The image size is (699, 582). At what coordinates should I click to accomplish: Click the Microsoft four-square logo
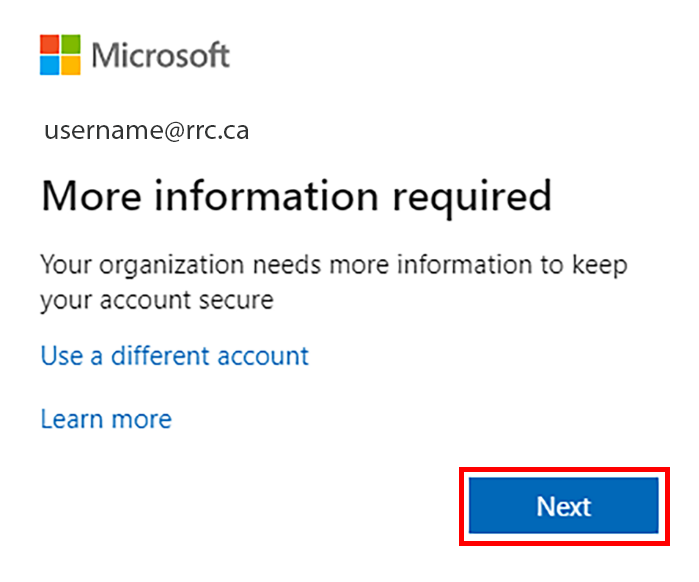(x=59, y=55)
